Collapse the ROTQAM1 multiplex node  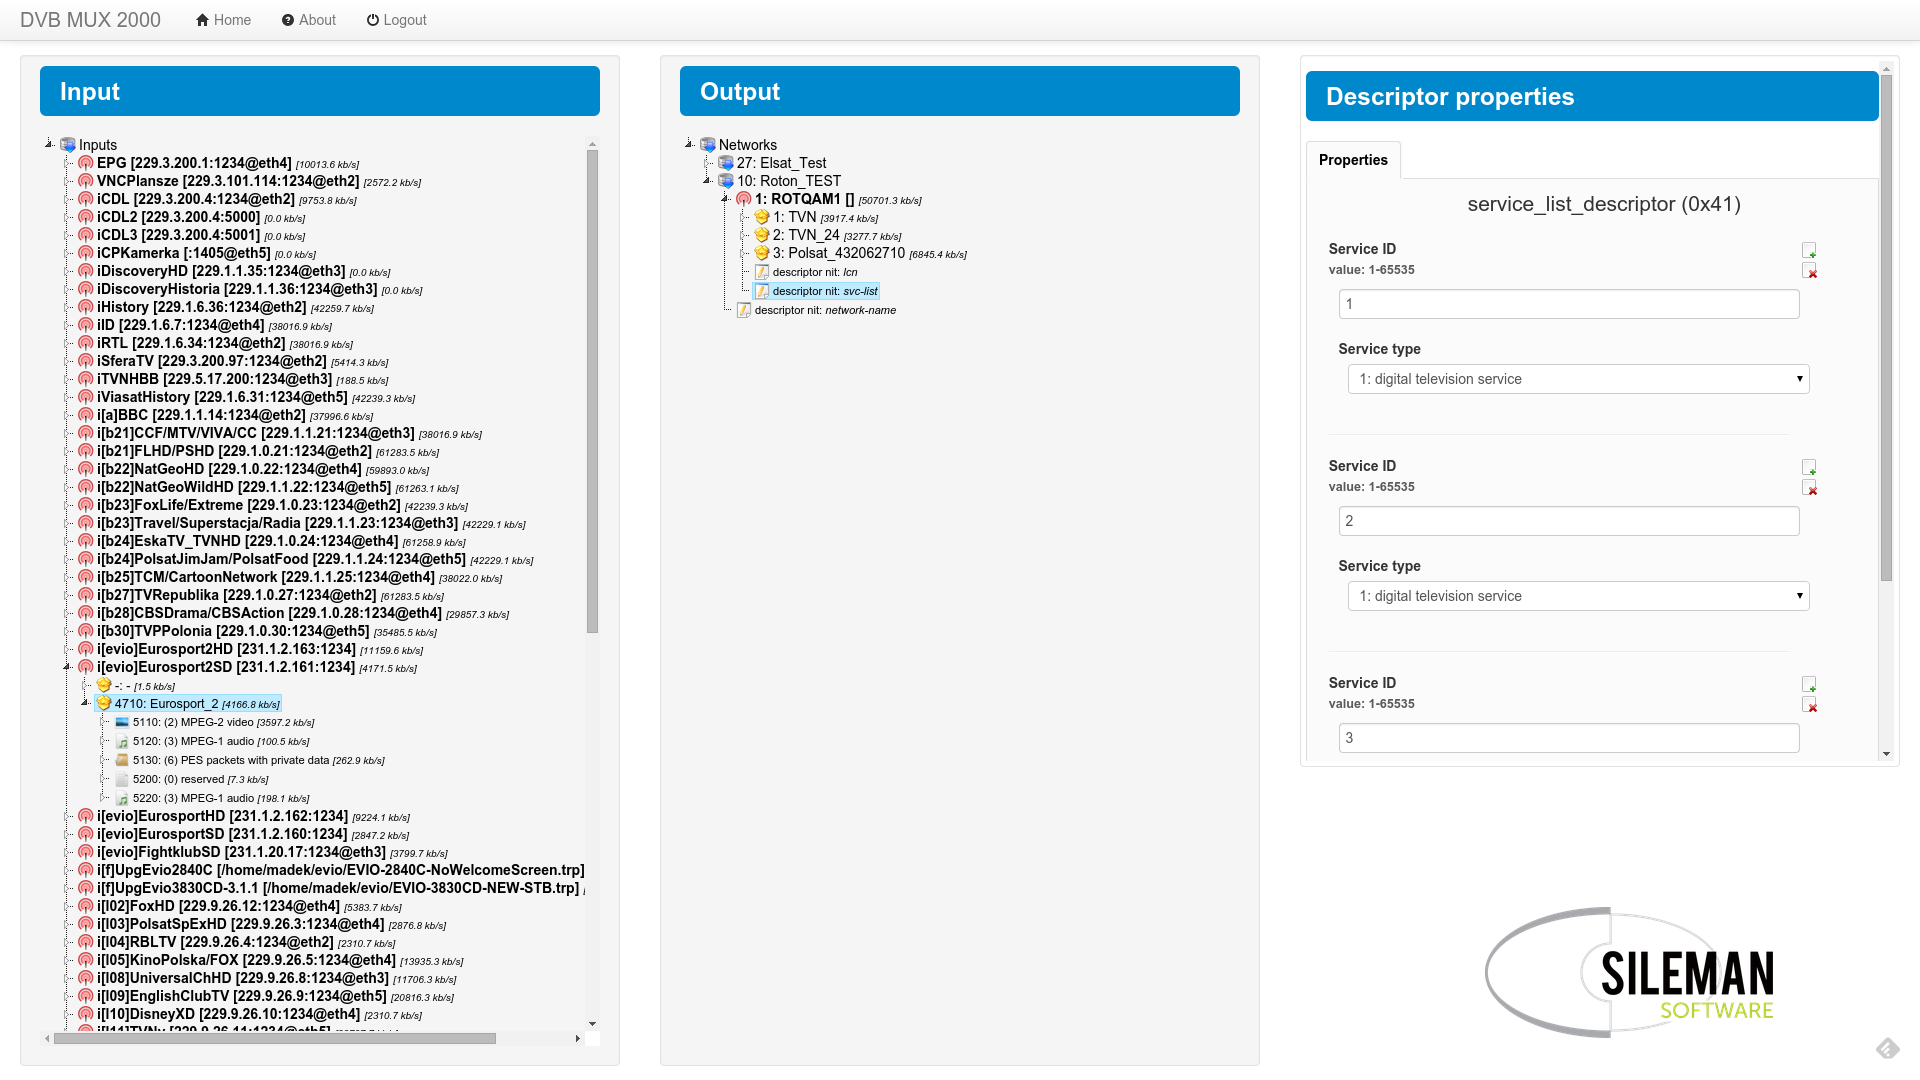pos(725,199)
